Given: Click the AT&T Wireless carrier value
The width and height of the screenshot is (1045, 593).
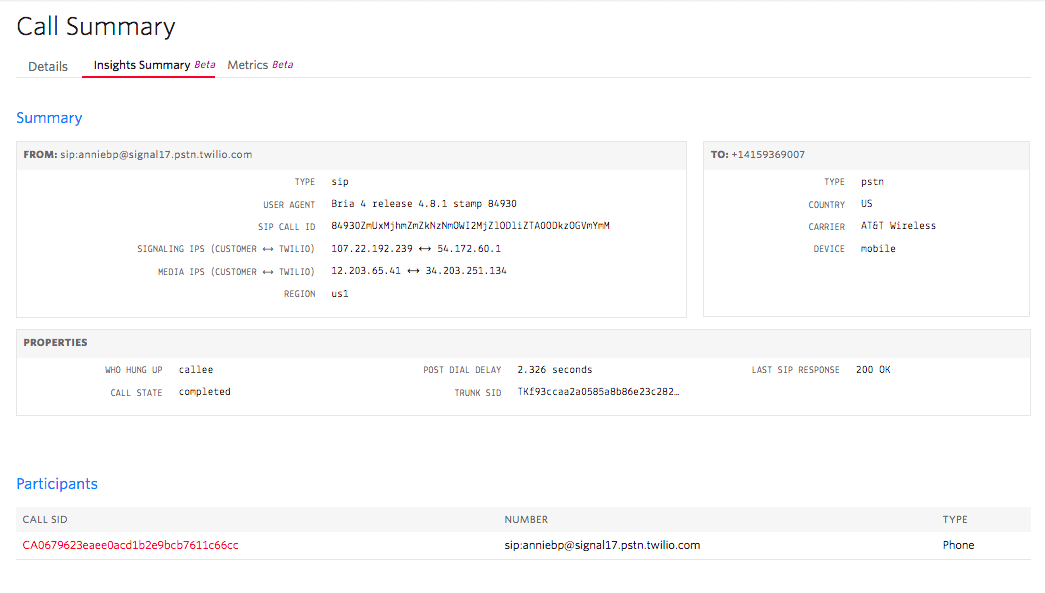Looking at the screenshot, I should tap(898, 226).
